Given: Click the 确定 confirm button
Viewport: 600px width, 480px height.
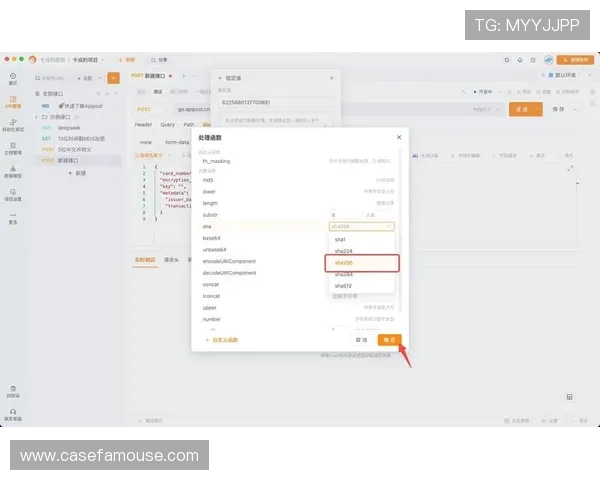Looking at the screenshot, I should click(x=389, y=340).
